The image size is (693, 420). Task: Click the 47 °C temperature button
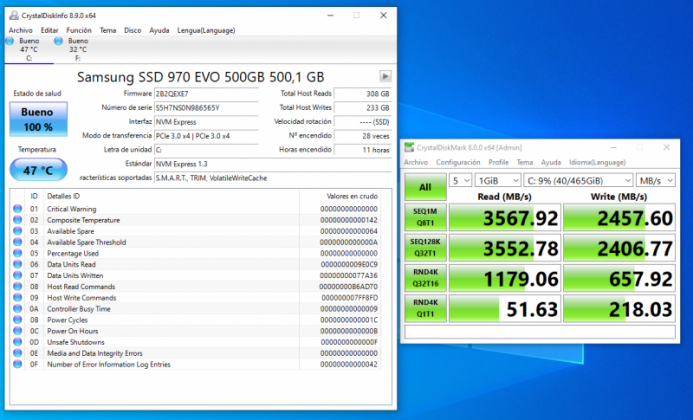(38, 170)
